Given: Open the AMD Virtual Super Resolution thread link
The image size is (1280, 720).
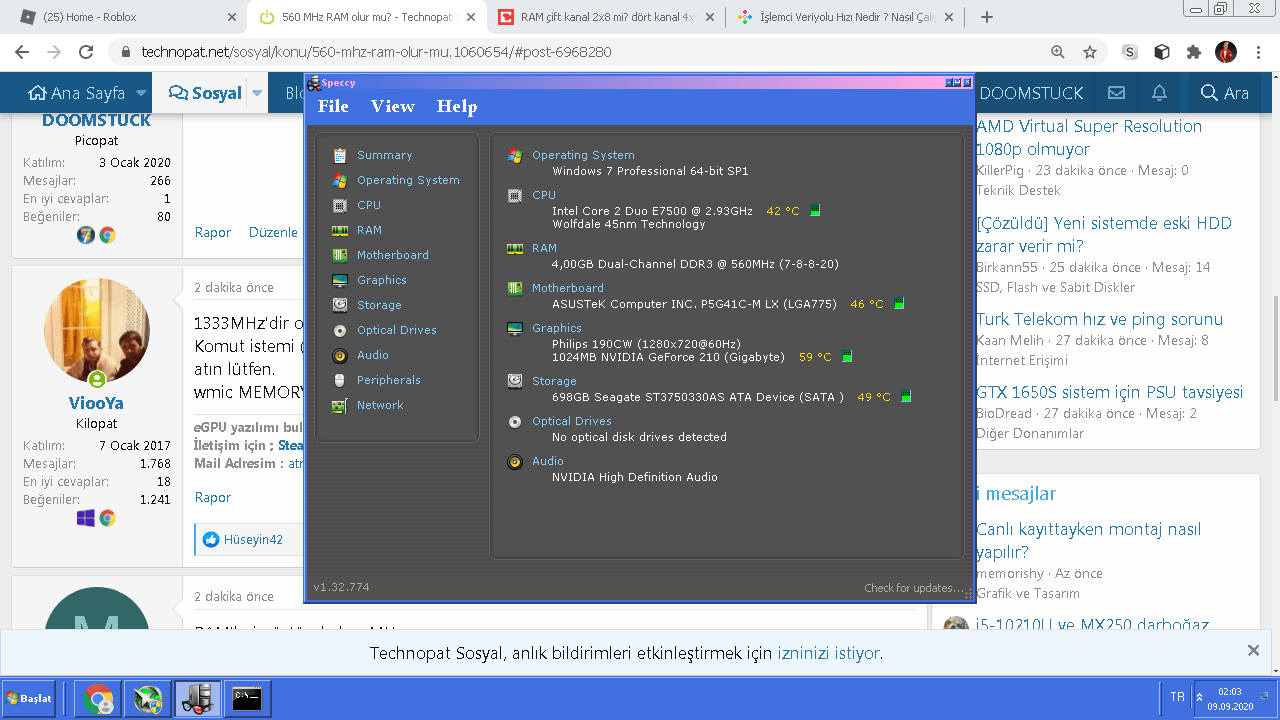Looking at the screenshot, I should 1089,138.
